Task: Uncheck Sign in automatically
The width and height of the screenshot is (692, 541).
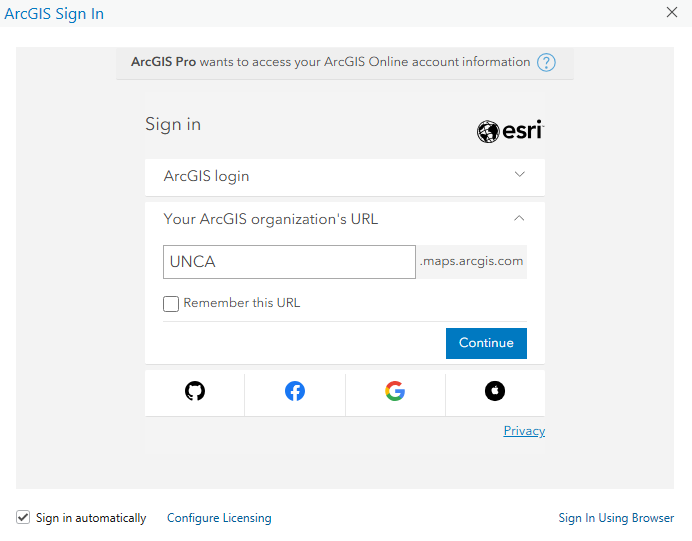Action: (x=23, y=517)
